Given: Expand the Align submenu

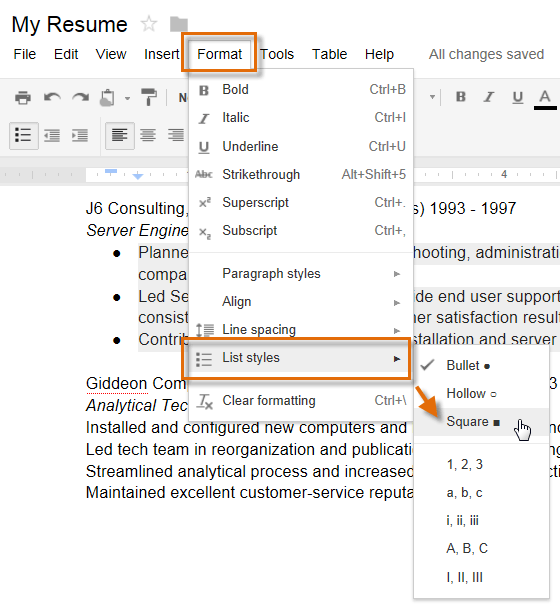Looking at the screenshot, I should point(301,302).
